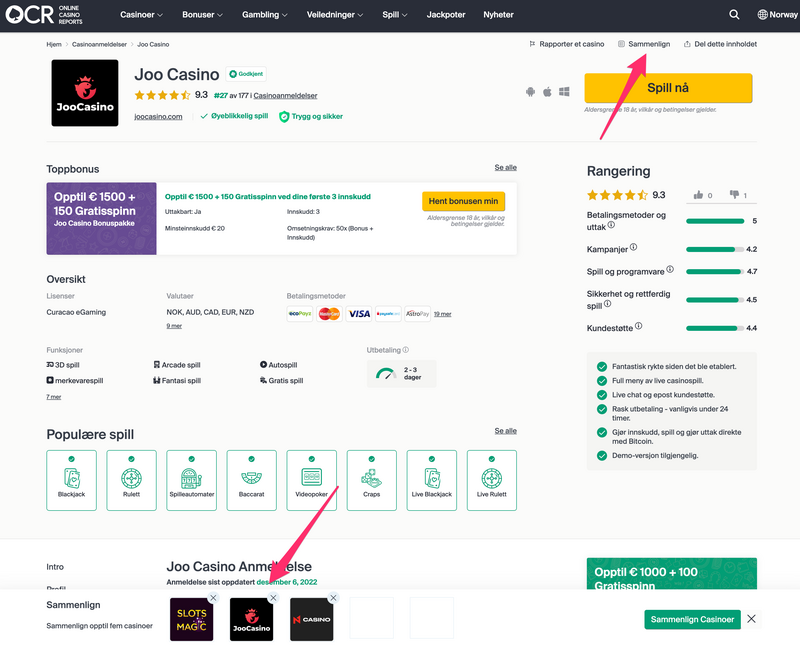Click the Android platform icon
The width and height of the screenshot is (800, 647).
pyautogui.click(x=531, y=92)
